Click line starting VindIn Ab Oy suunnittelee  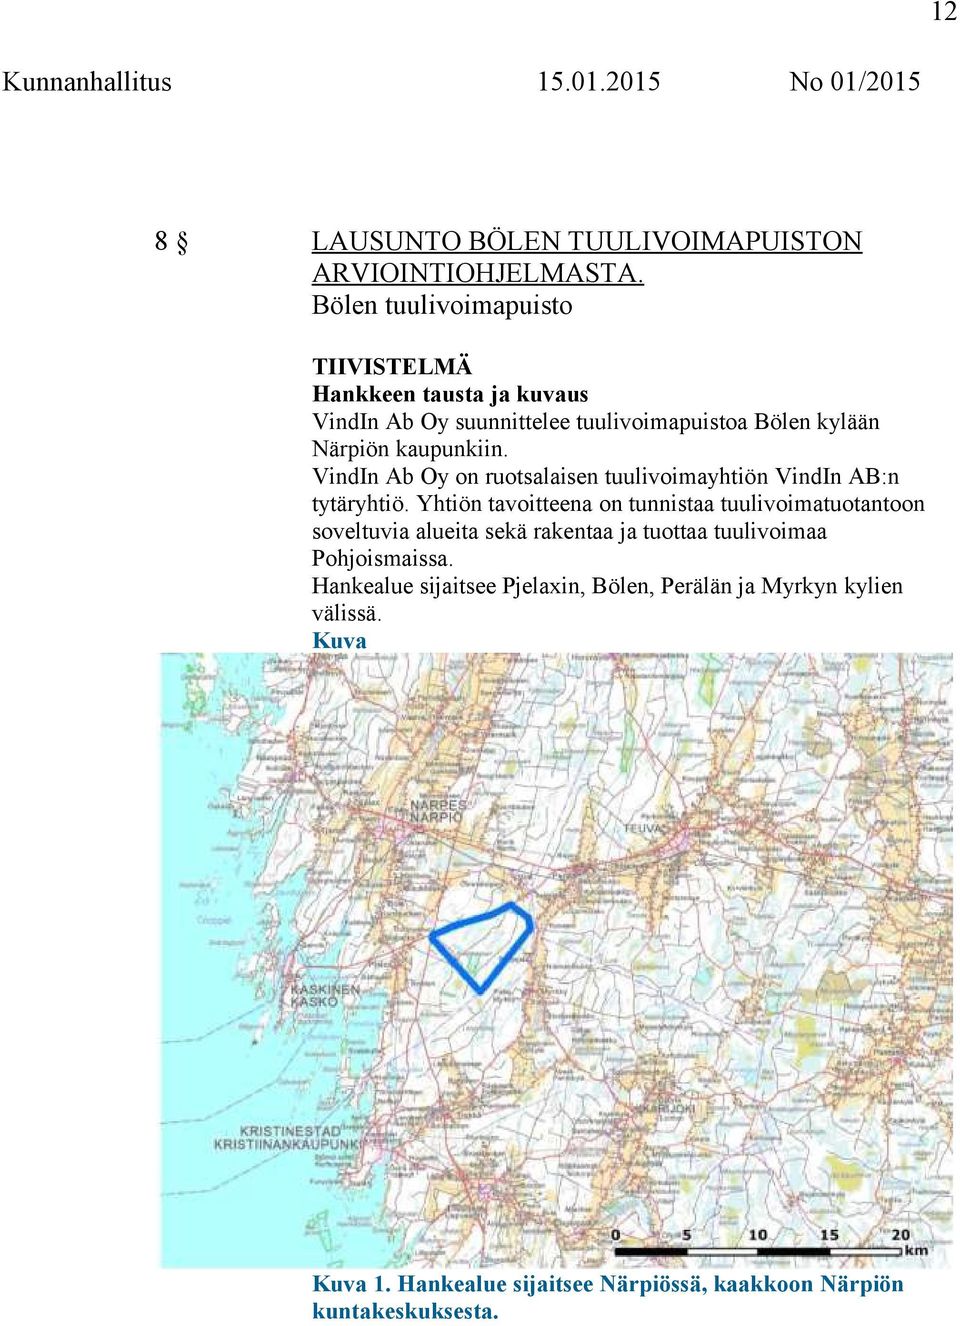[596, 421]
